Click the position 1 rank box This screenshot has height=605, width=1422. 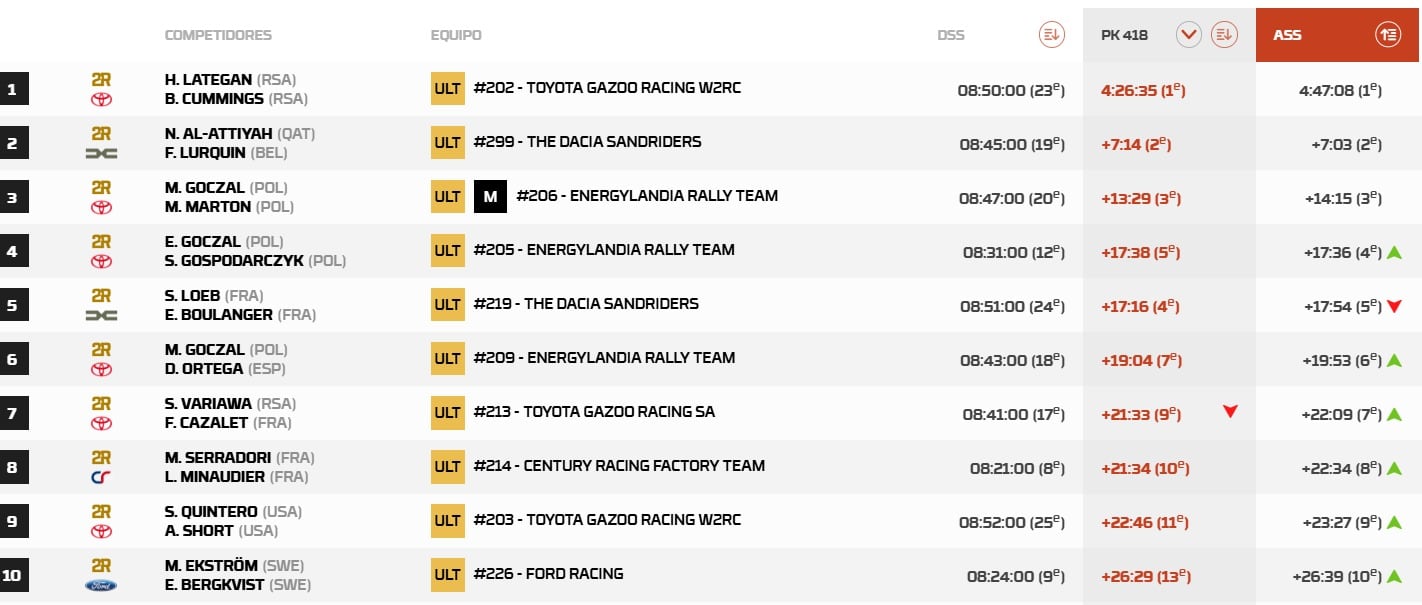(x=13, y=89)
